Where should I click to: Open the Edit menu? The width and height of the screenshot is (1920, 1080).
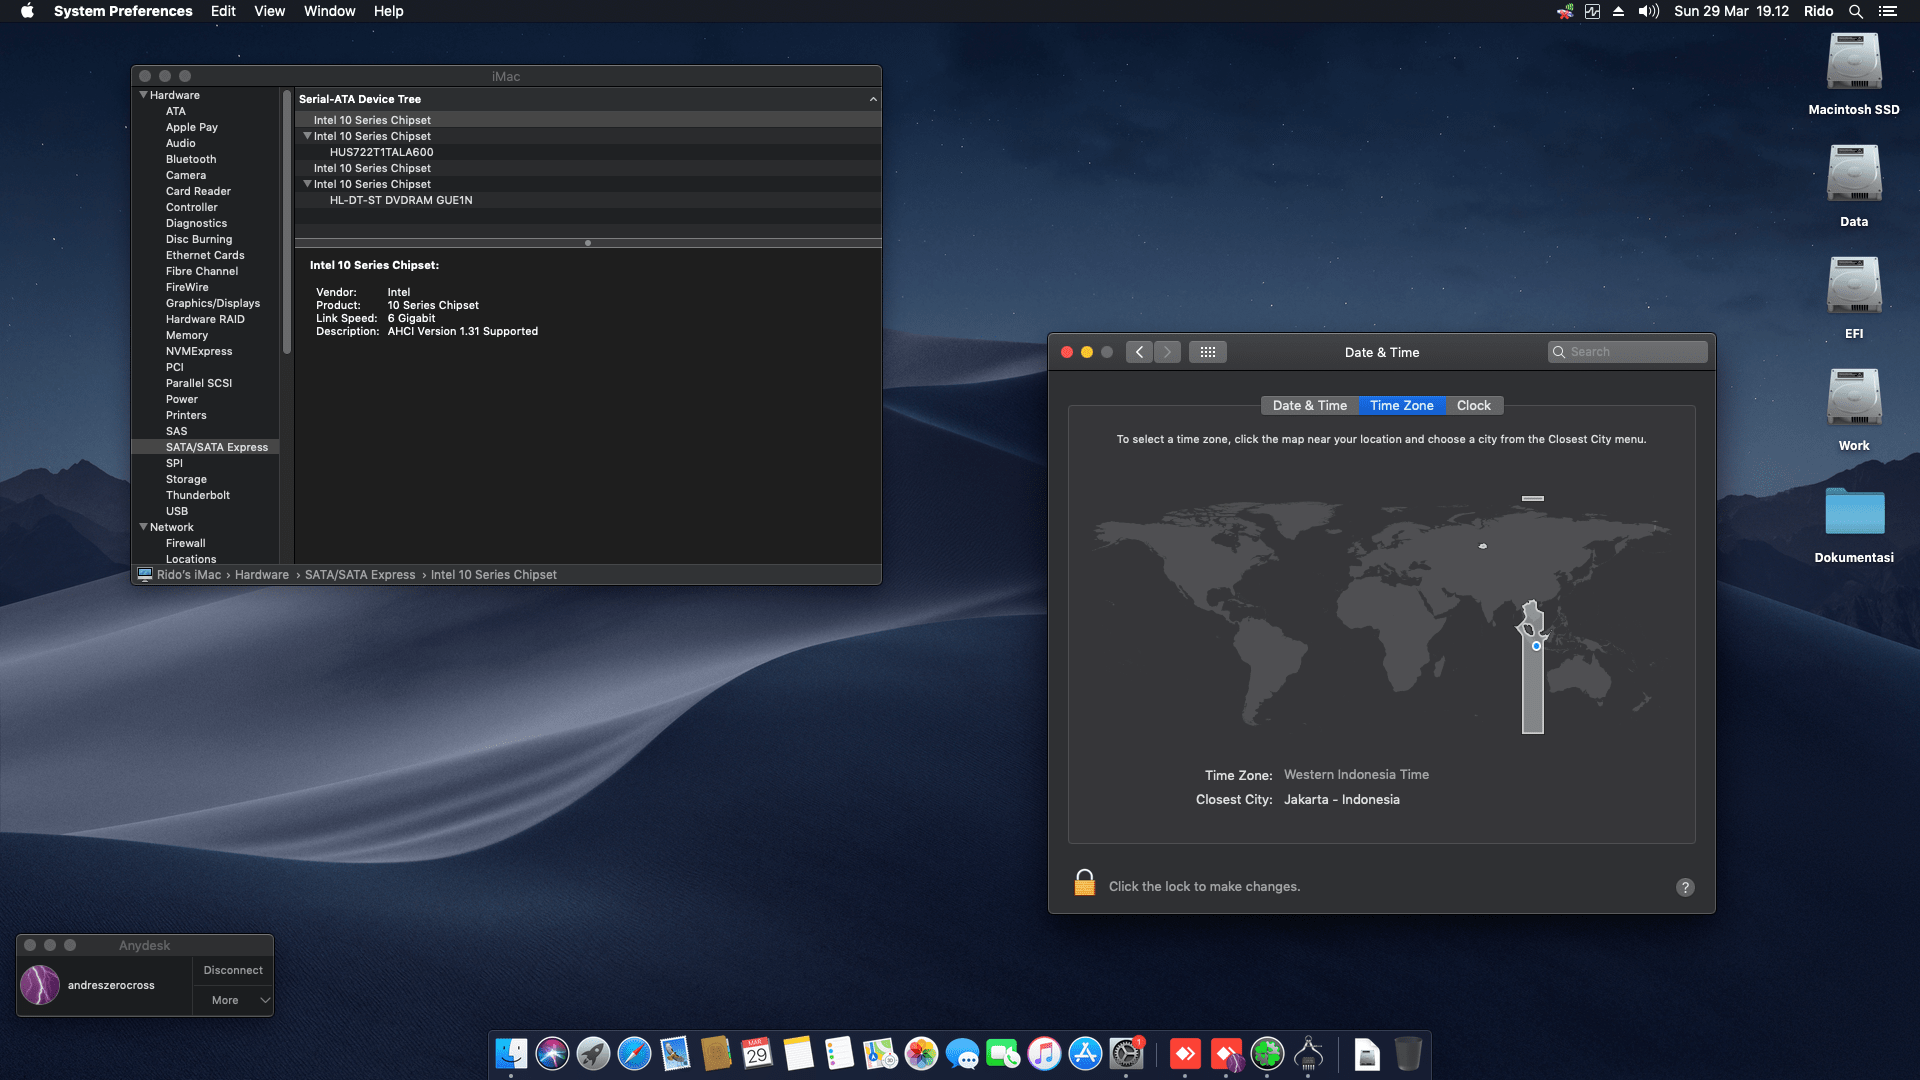(x=223, y=11)
